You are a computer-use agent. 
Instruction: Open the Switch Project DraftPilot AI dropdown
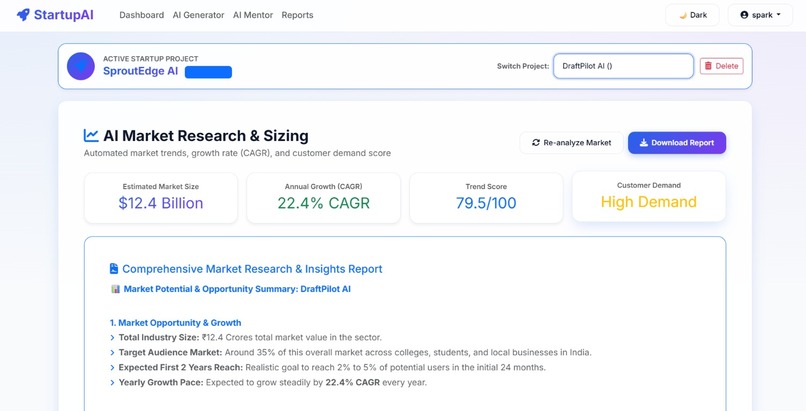[623, 66]
